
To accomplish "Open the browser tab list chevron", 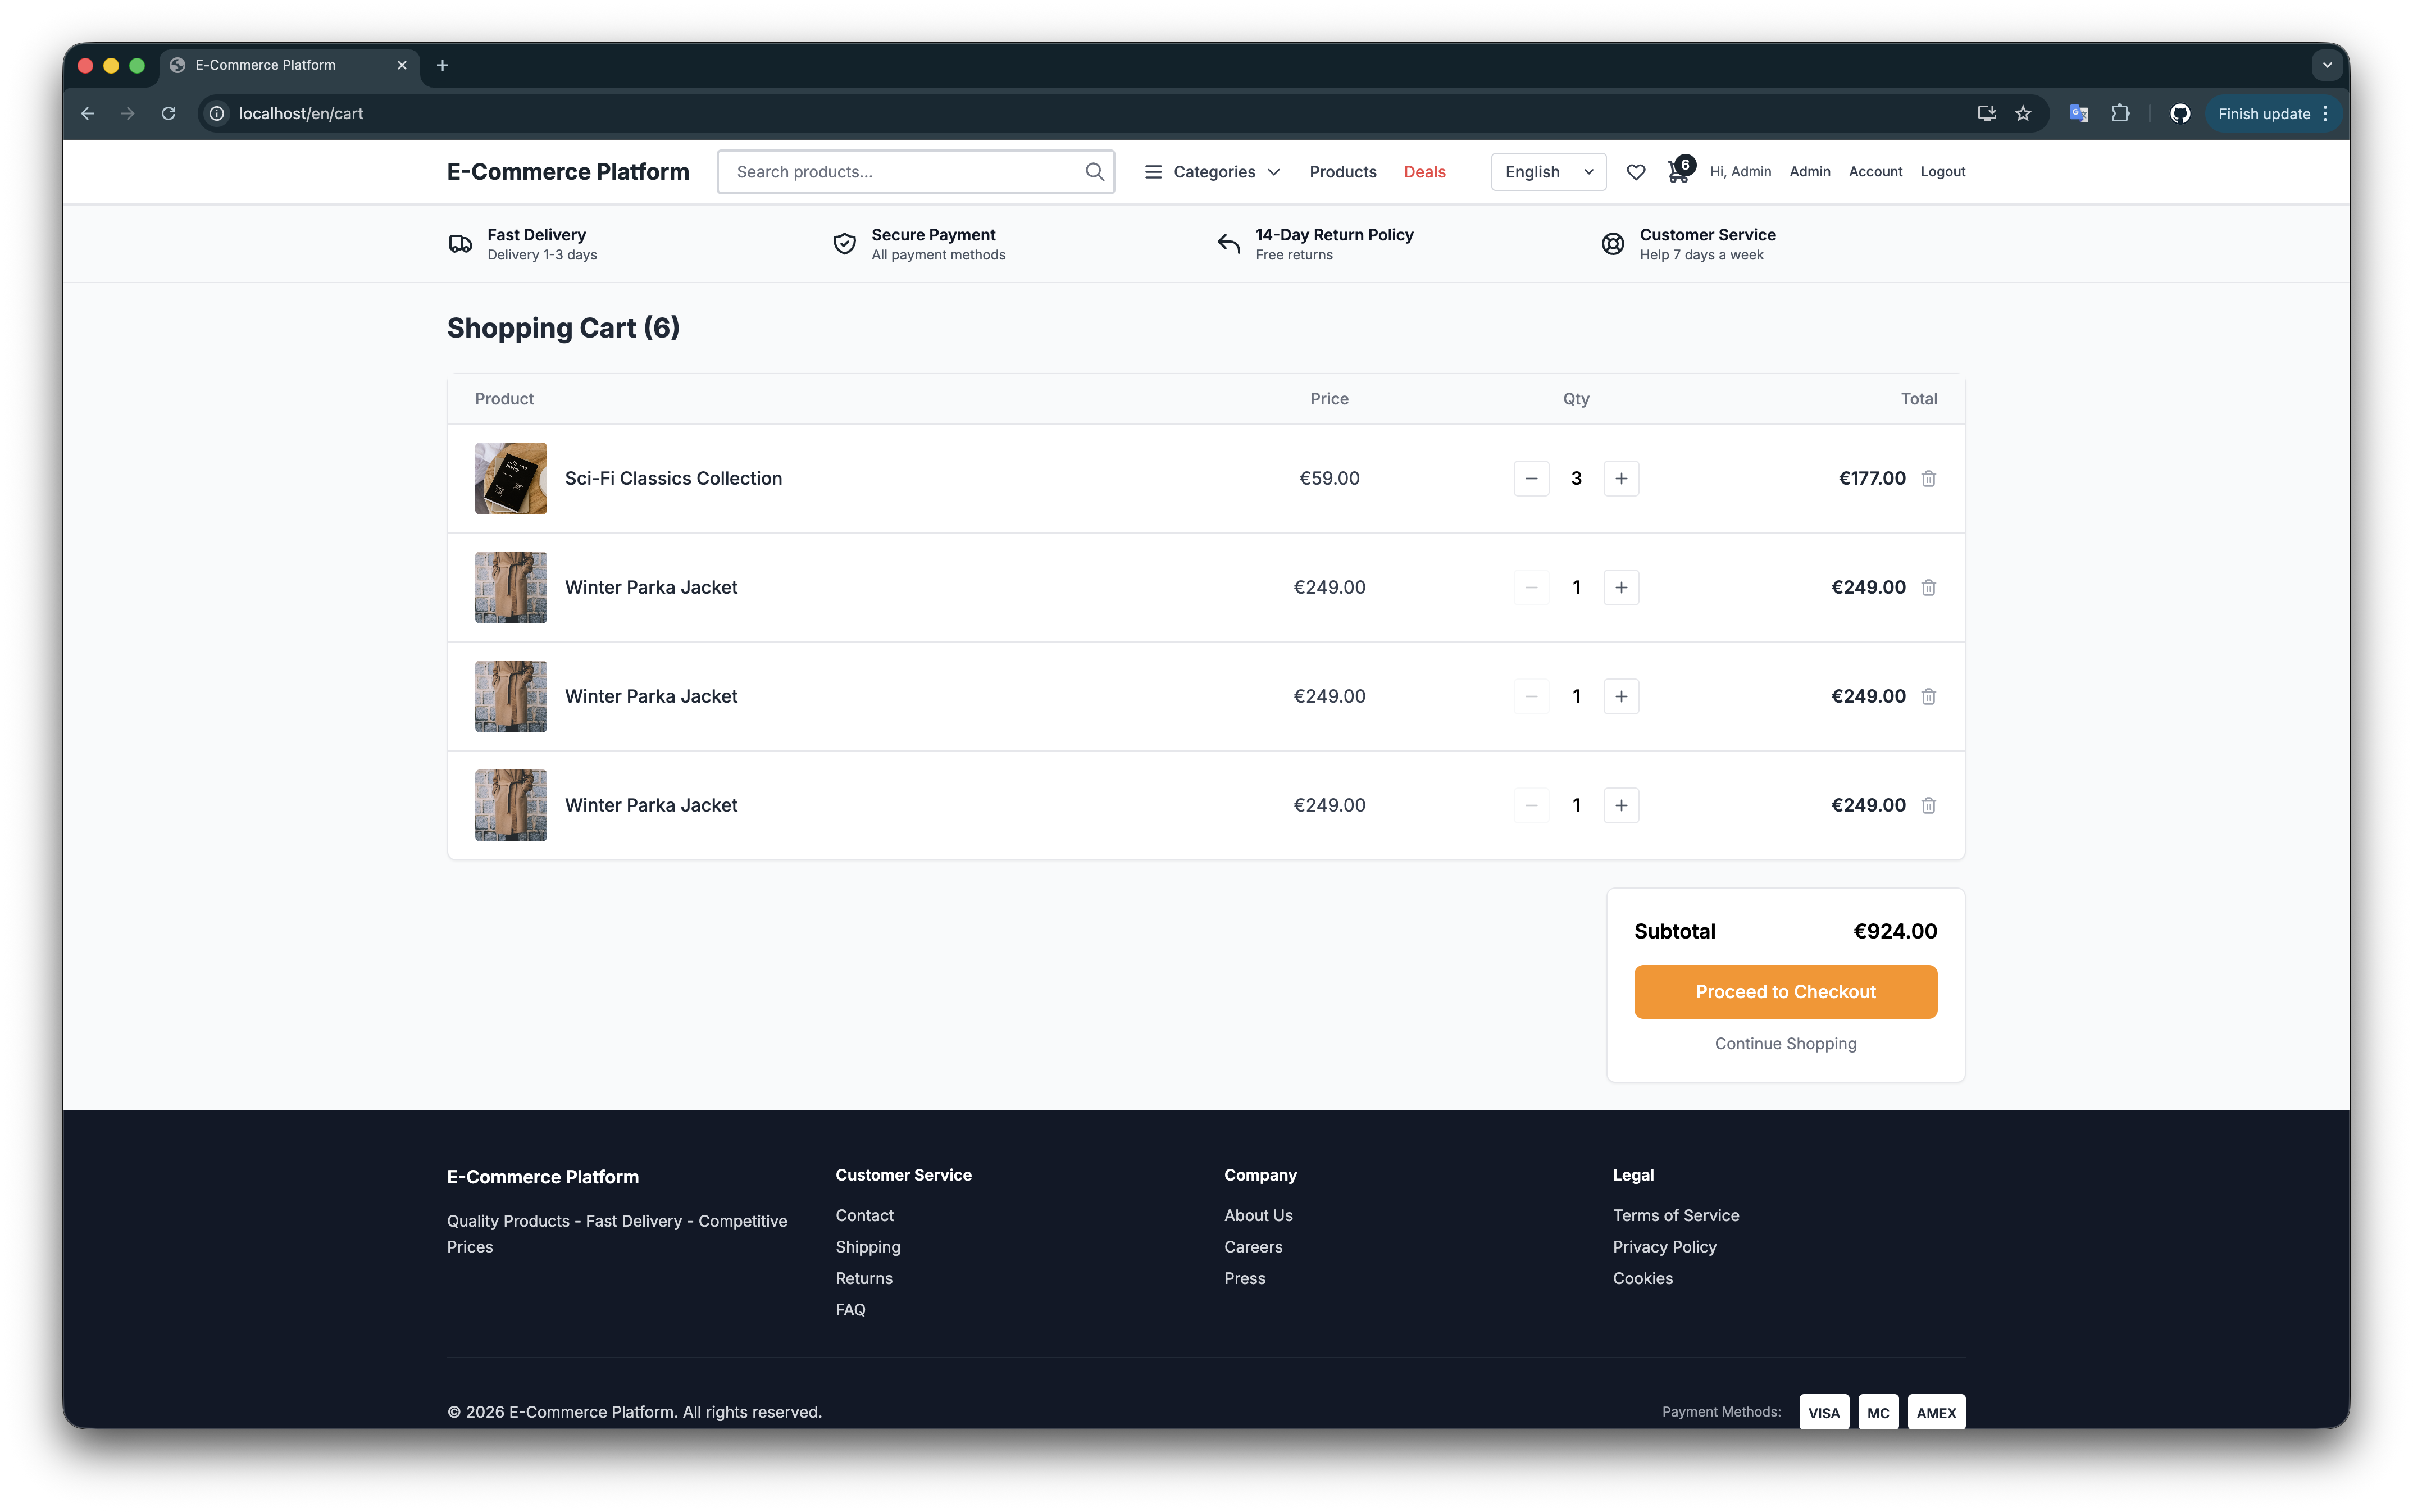I will click(x=2327, y=65).
